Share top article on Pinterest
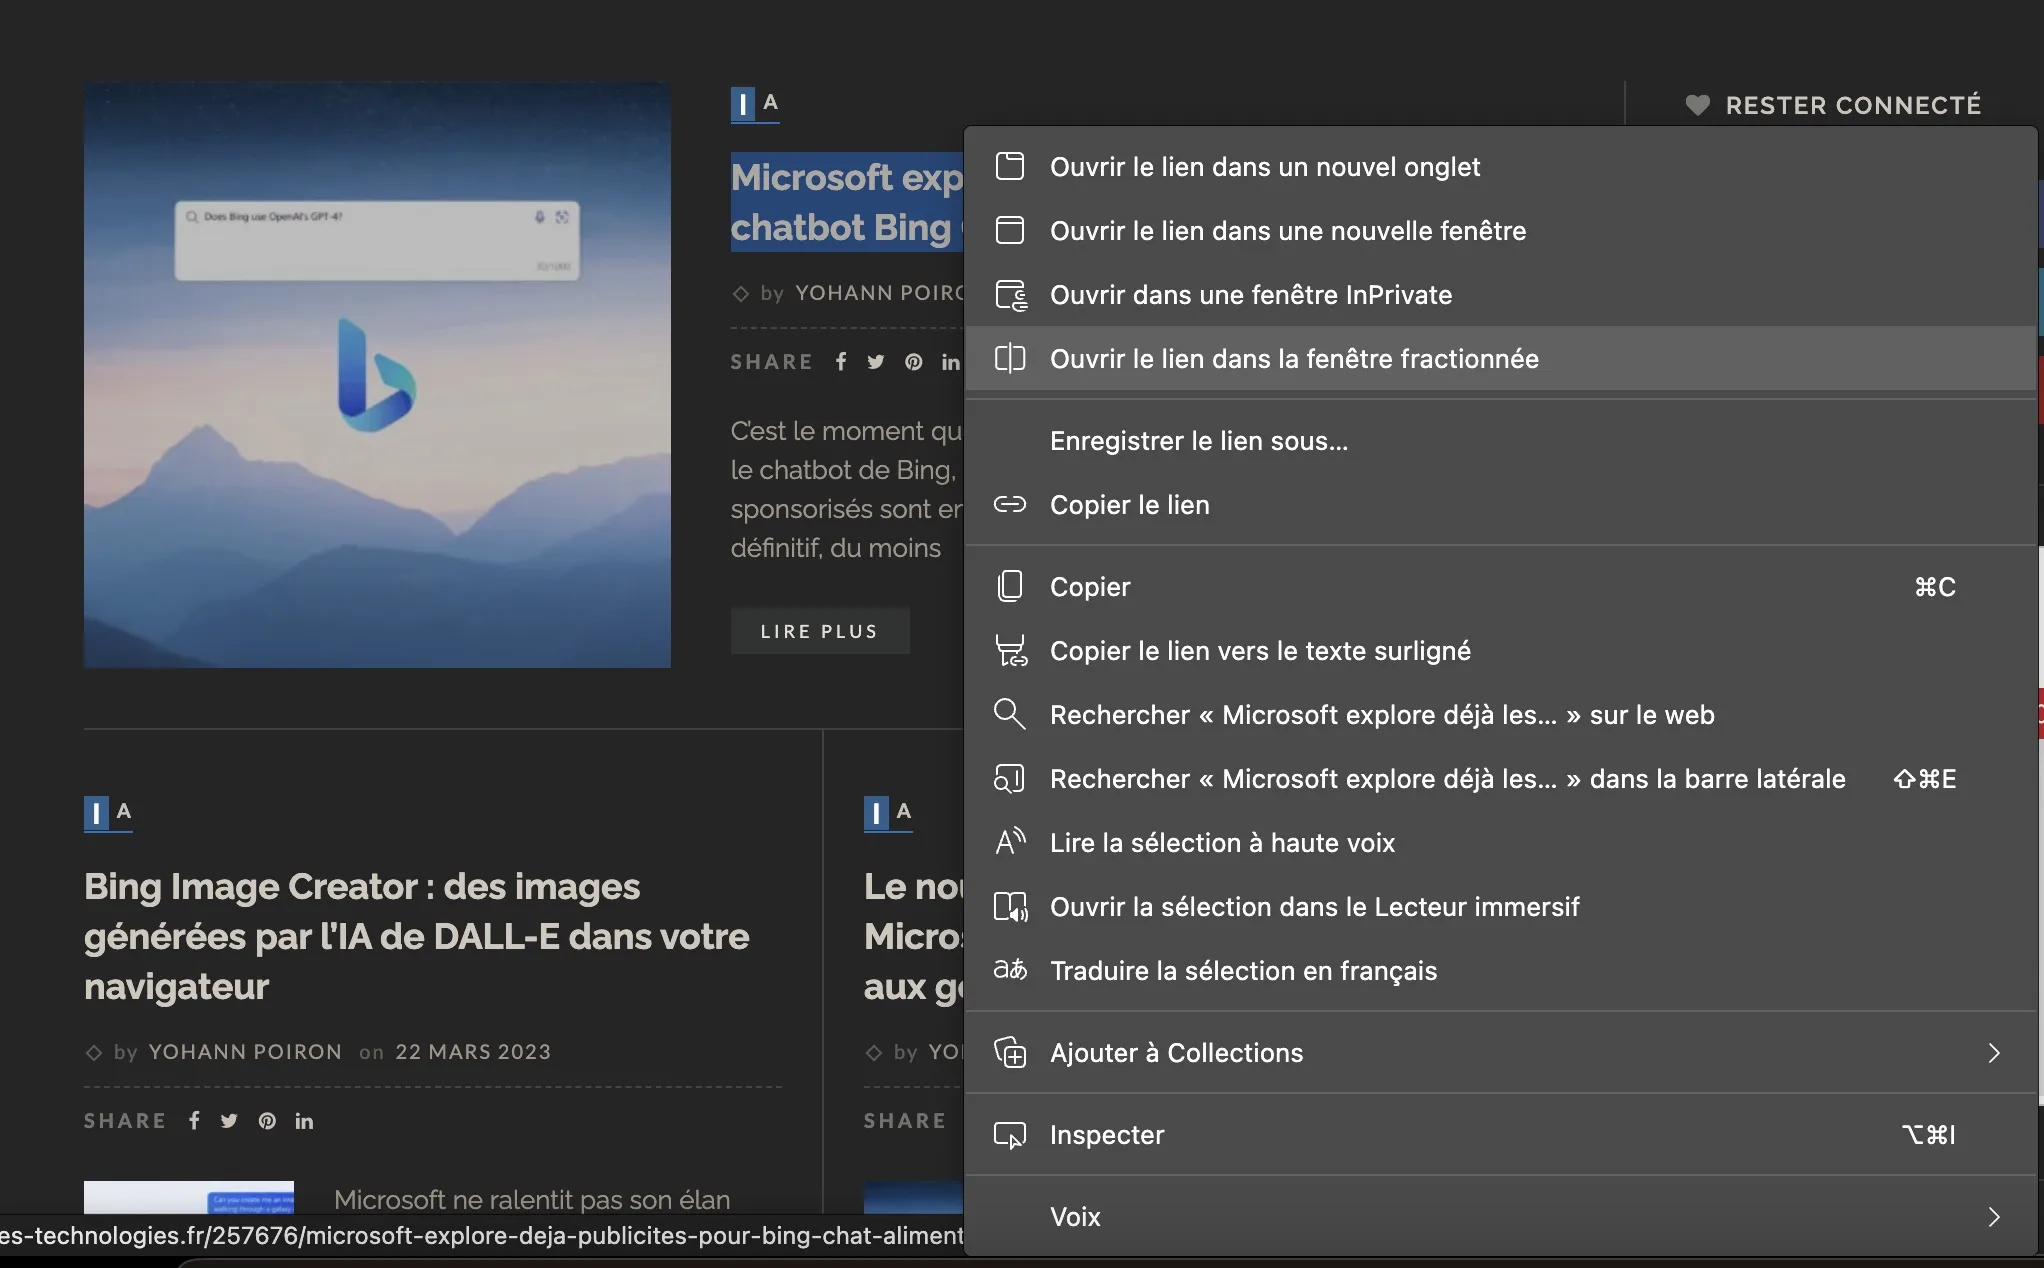This screenshot has width=2044, height=1268. click(x=914, y=362)
